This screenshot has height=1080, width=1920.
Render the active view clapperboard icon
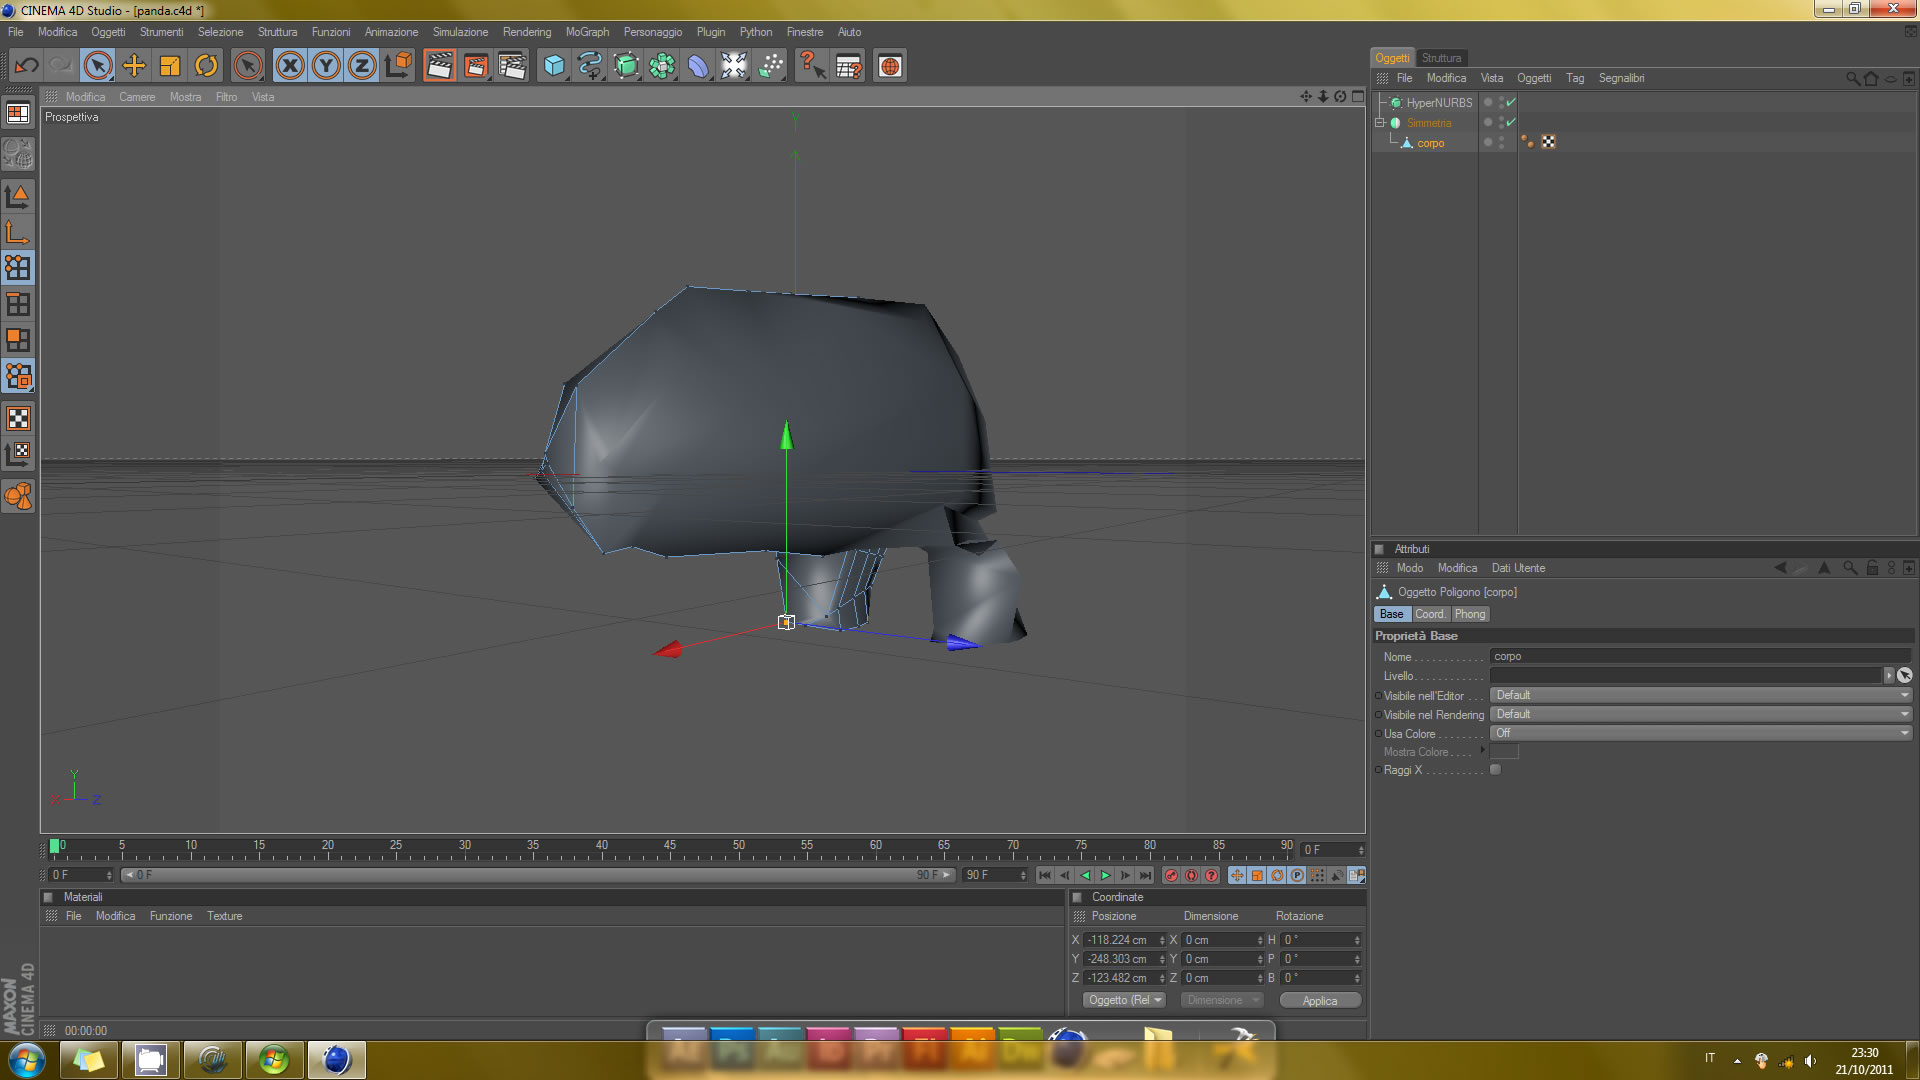coord(439,66)
